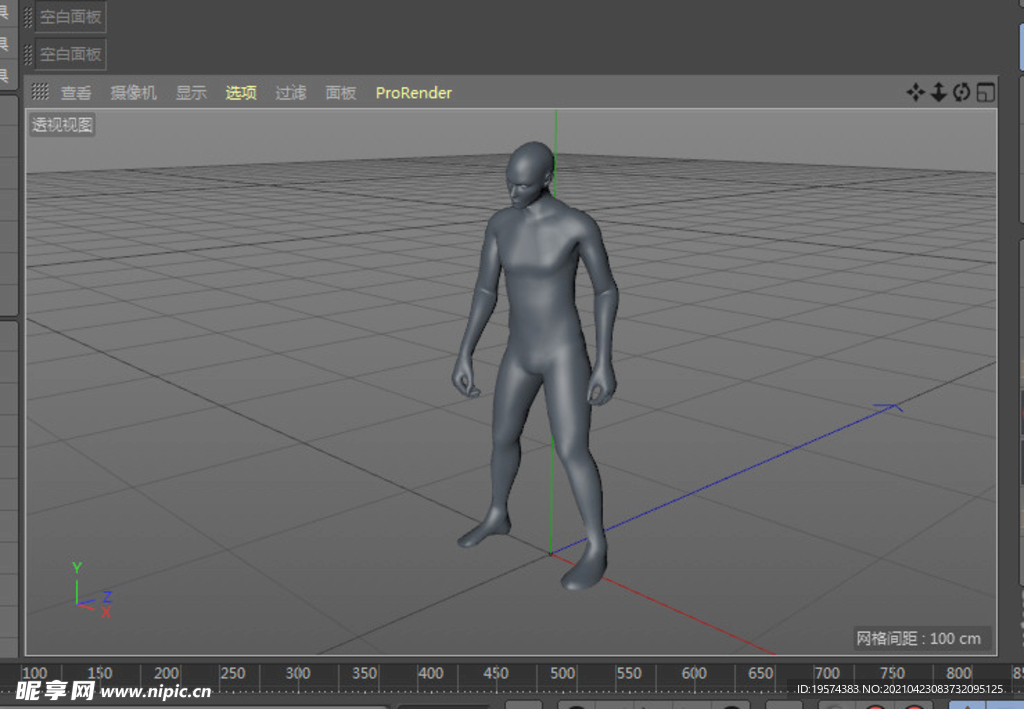Screen dimensions: 1024x709
Task: Click the viewport move camera icon
Action: [x=916, y=92]
